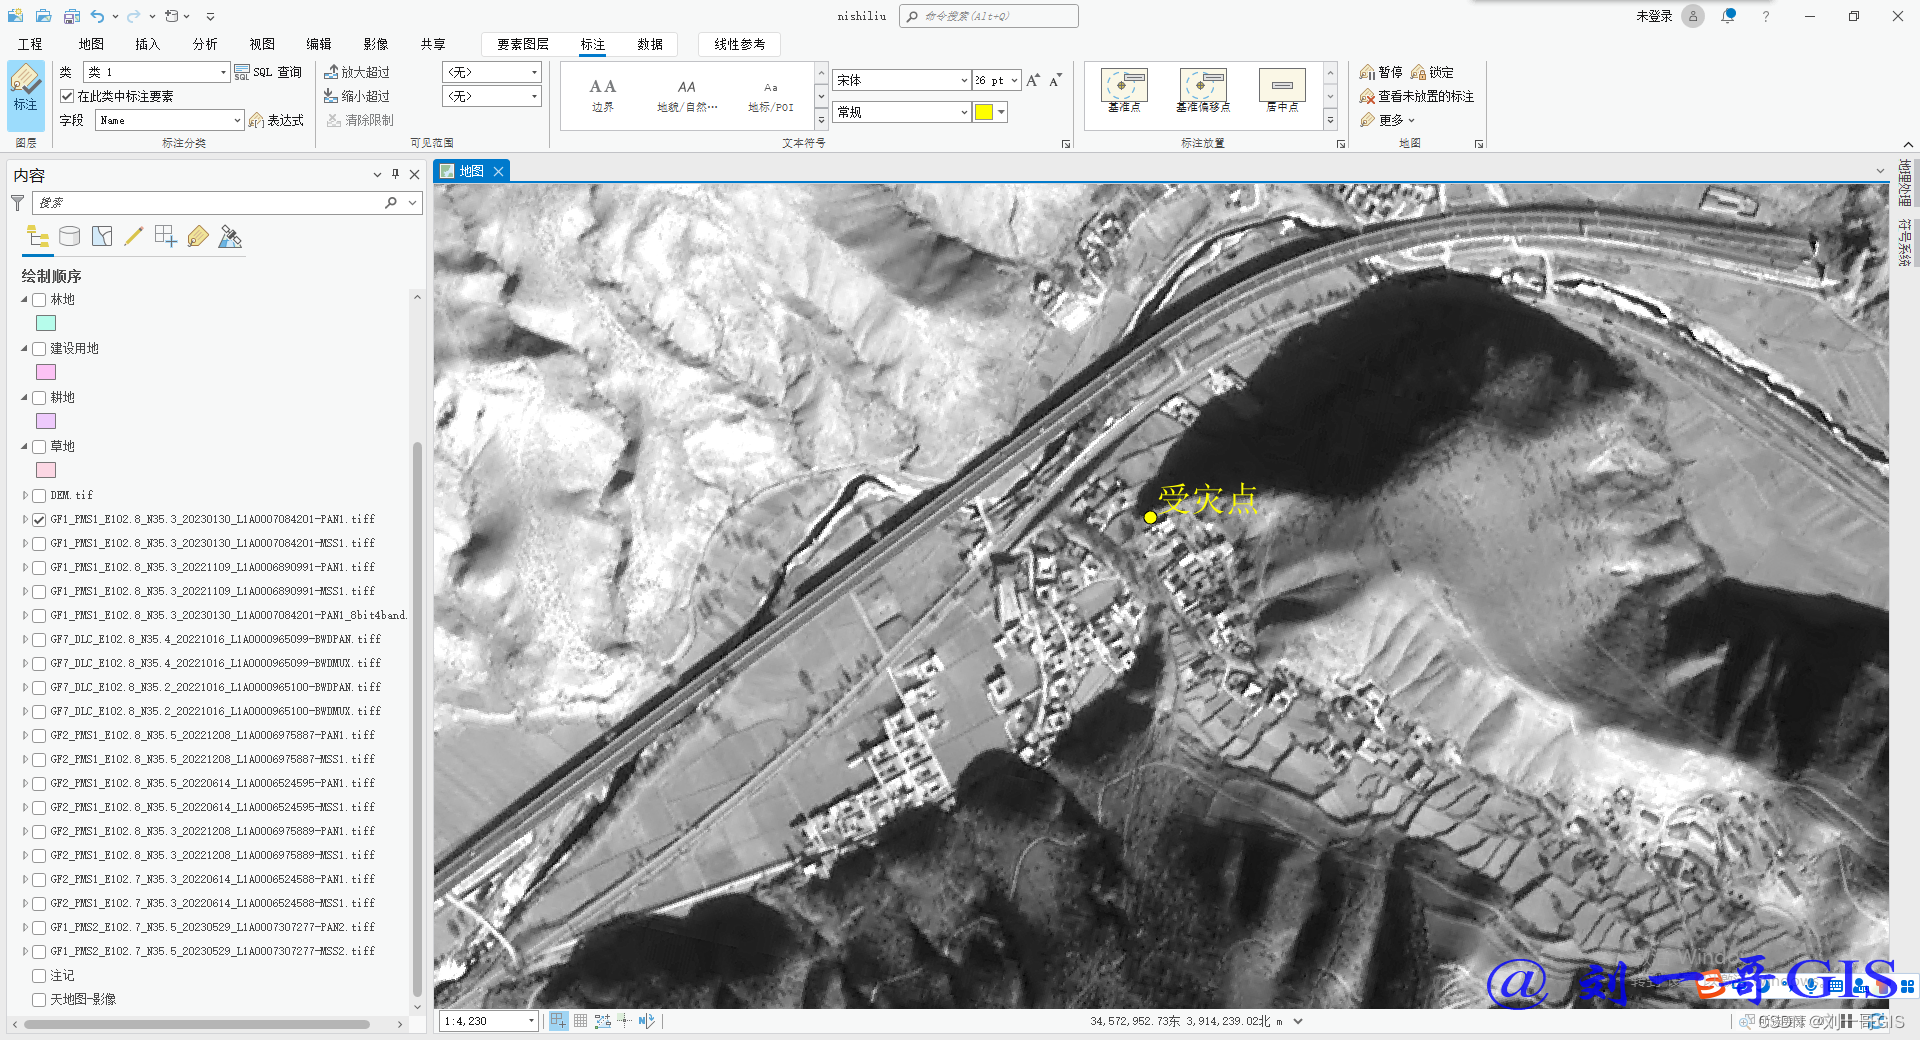Toggle visibility of 注记 layer
This screenshot has height=1040, width=1920.
pyautogui.click(x=39, y=976)
